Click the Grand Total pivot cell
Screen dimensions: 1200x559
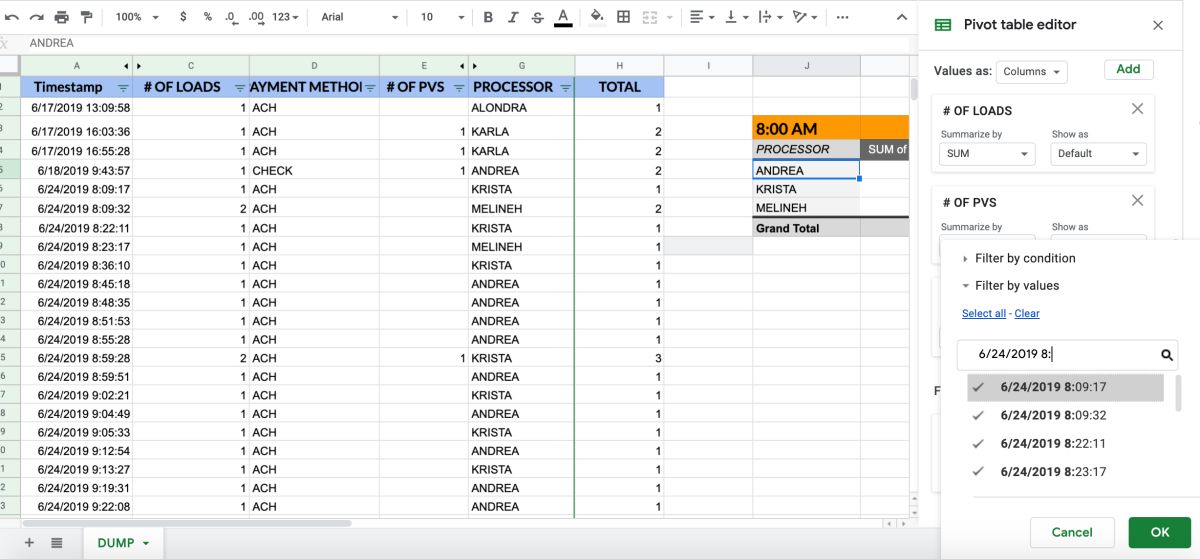pos(806,228)
